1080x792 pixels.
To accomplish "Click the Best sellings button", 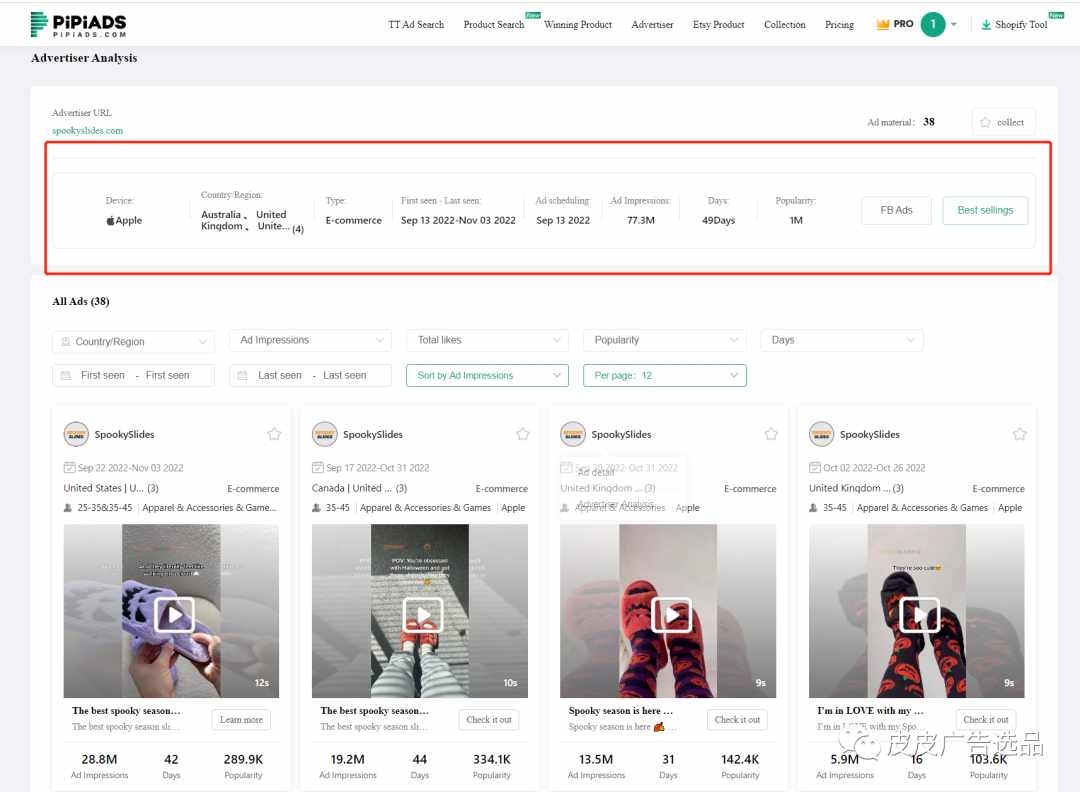I will point(985,211).
